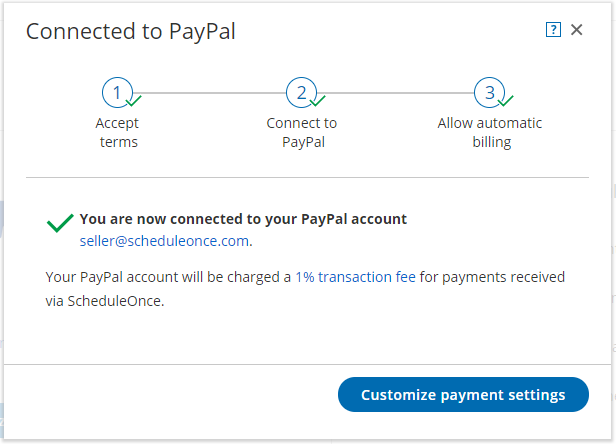Click progress line between steps 1 and 2

[209, 93]
